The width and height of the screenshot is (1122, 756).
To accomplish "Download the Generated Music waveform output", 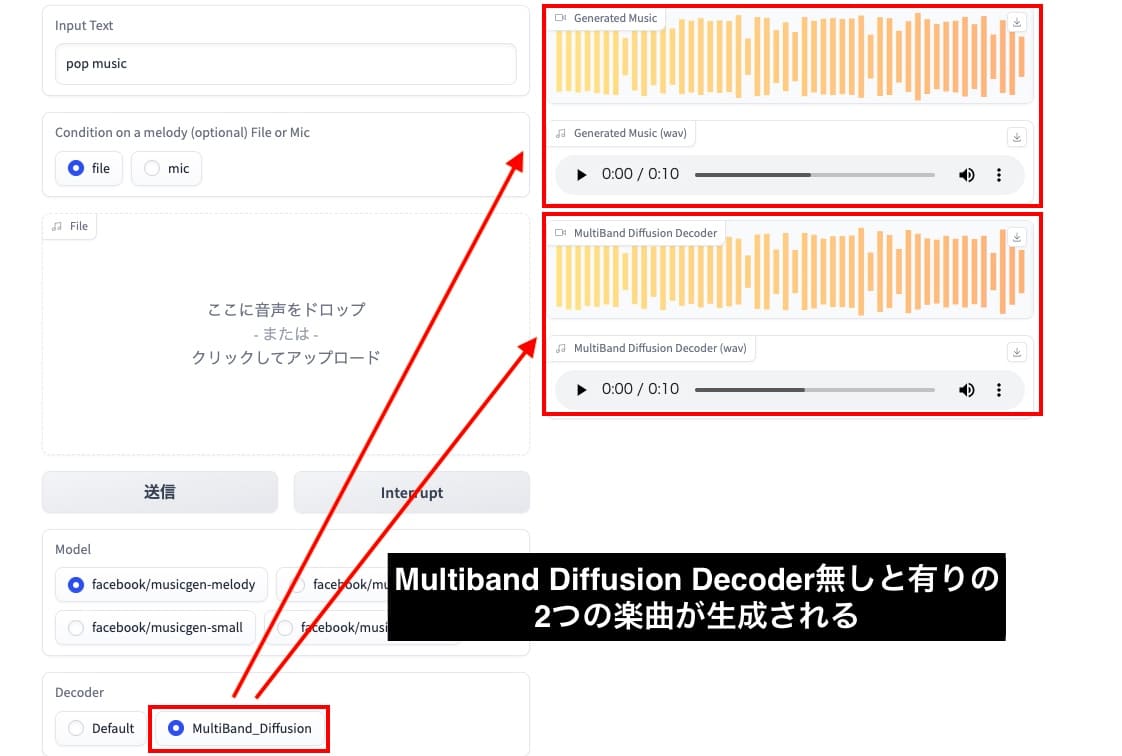I will tap(1017, 22).
